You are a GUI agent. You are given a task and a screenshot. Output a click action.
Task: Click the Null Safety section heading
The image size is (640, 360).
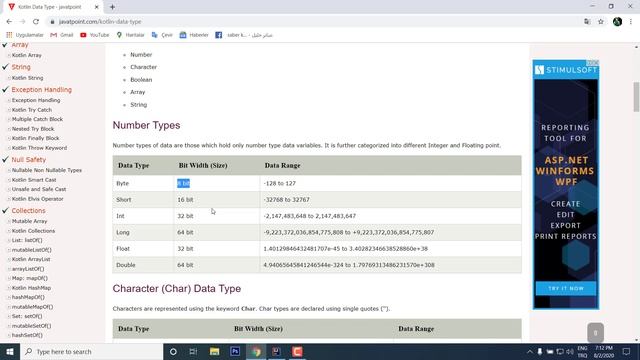click(x=29, y=160)
